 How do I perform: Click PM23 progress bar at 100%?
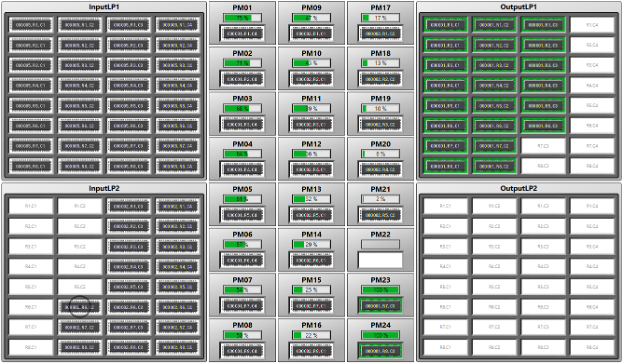click(380, 290)
